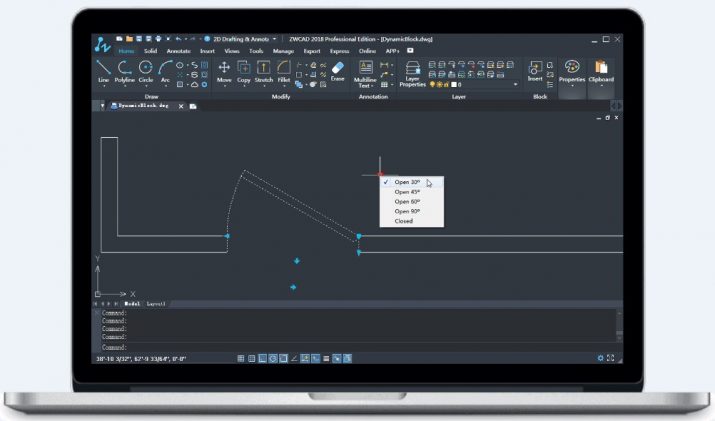Toggle grid display in status bar
715x421 pixels.
[251, 358]
